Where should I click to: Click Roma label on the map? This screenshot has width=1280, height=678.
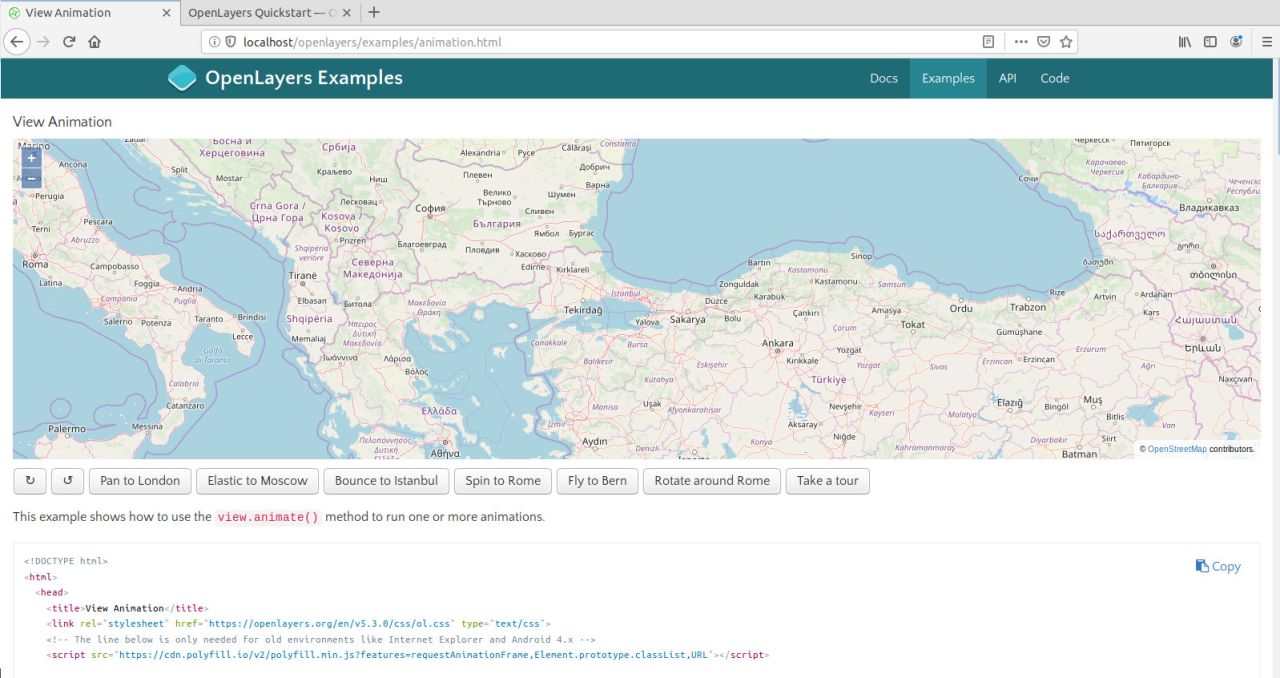[x=35, y=264]
